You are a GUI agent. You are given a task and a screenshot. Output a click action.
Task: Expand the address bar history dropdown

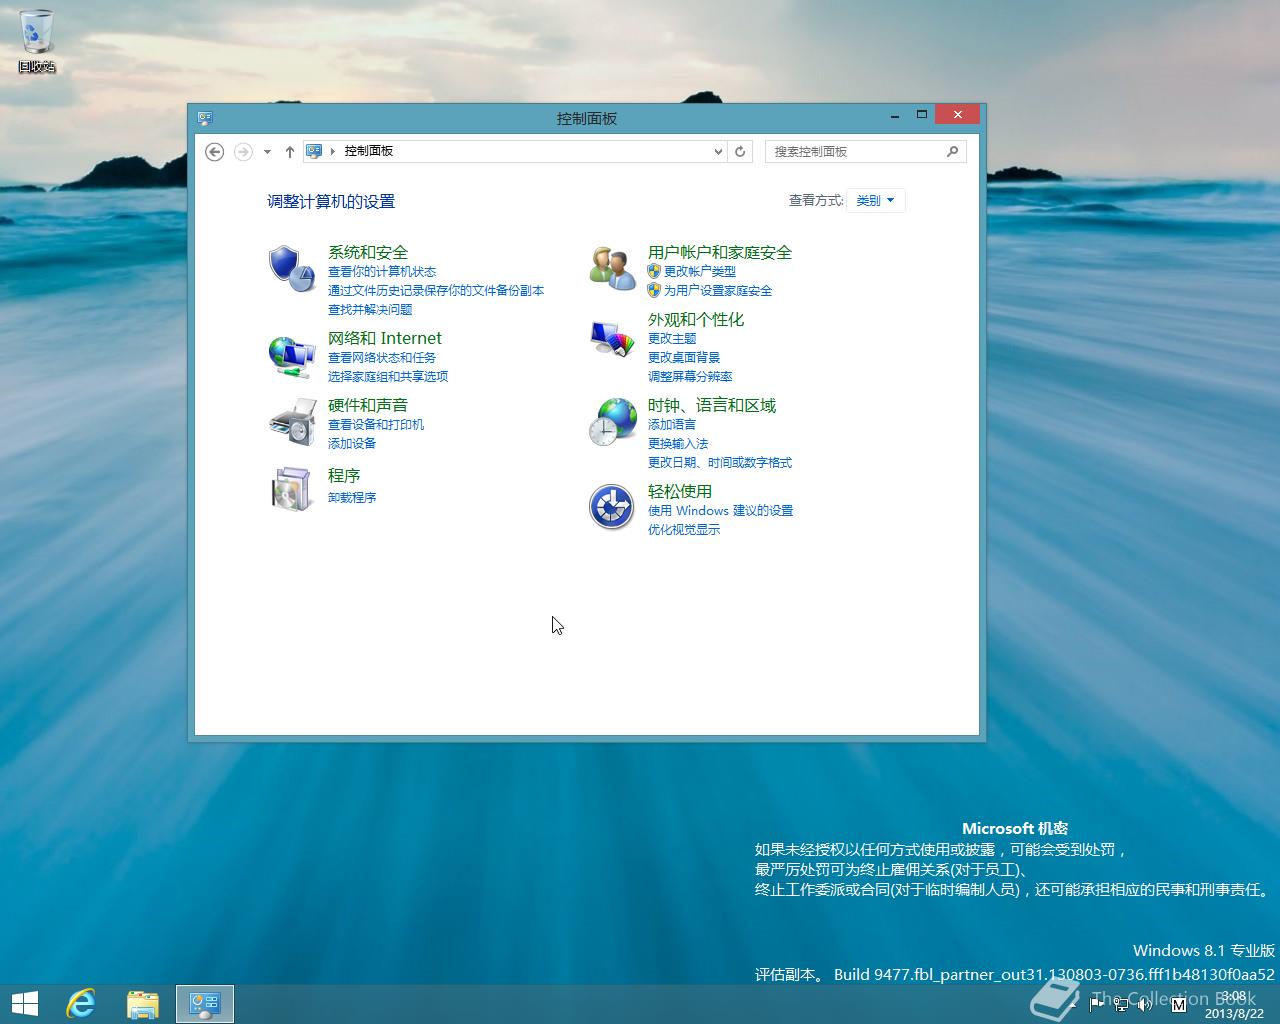[x=718, y=152]
